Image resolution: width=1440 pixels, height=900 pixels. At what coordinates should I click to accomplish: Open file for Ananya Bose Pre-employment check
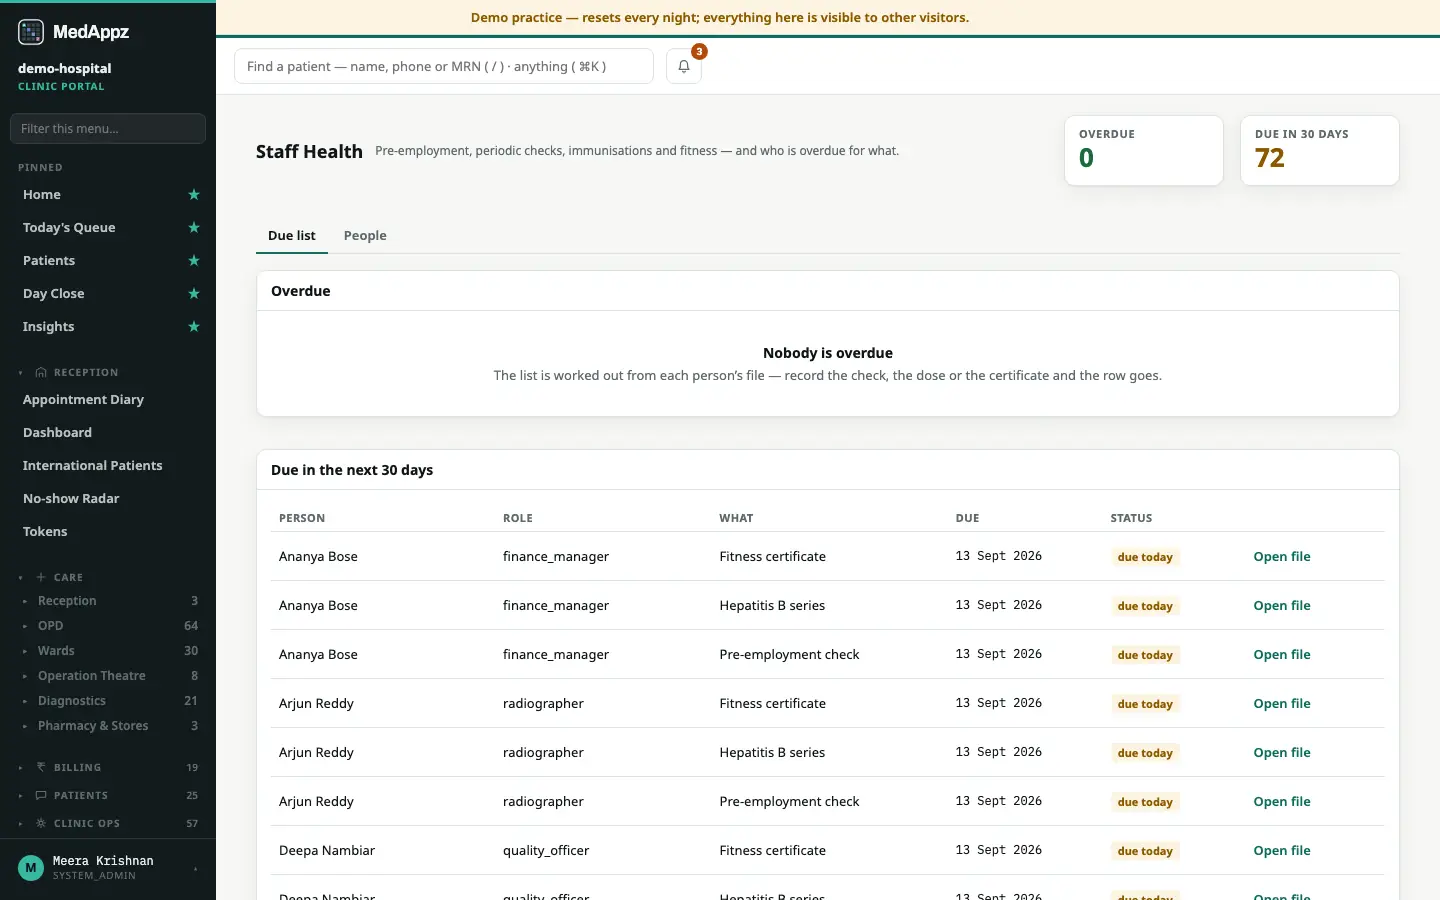(x=1282, y=655)
